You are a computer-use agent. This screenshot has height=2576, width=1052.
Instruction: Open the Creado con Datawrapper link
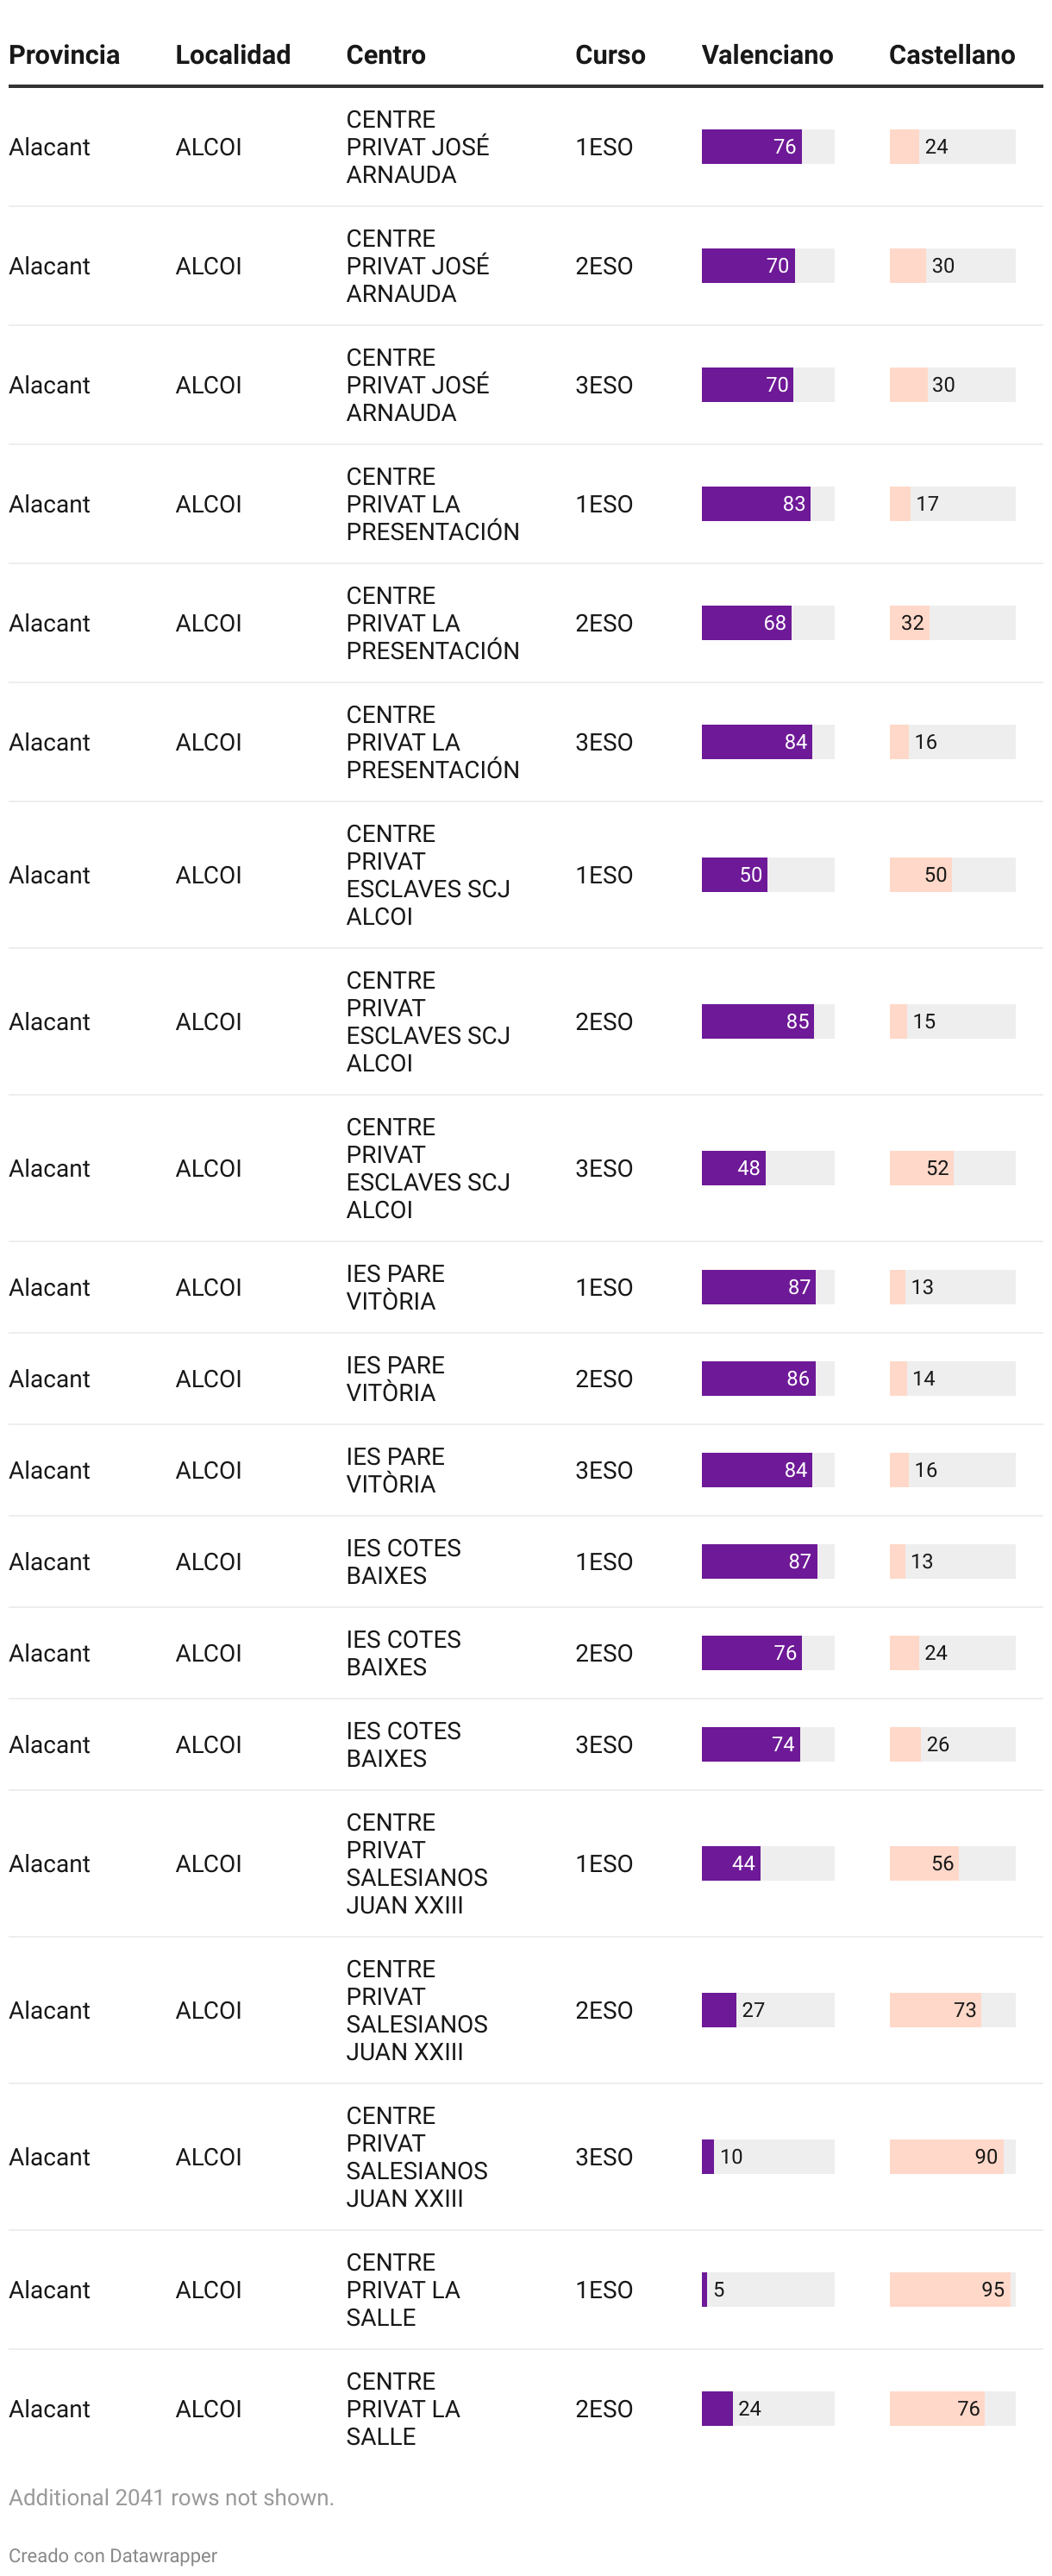click(x=113, y=2555)
